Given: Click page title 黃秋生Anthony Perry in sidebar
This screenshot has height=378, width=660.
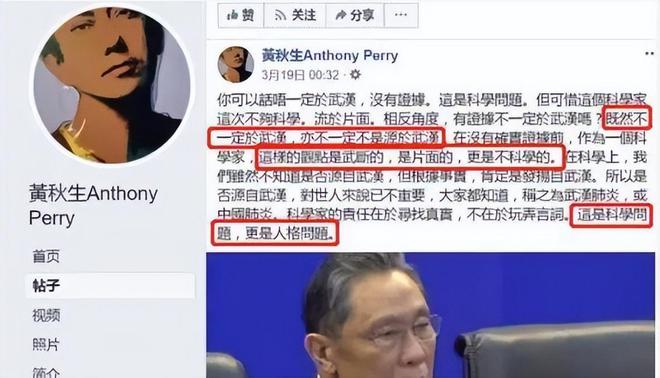Looking at the screenshot, I should coord(93,205).
